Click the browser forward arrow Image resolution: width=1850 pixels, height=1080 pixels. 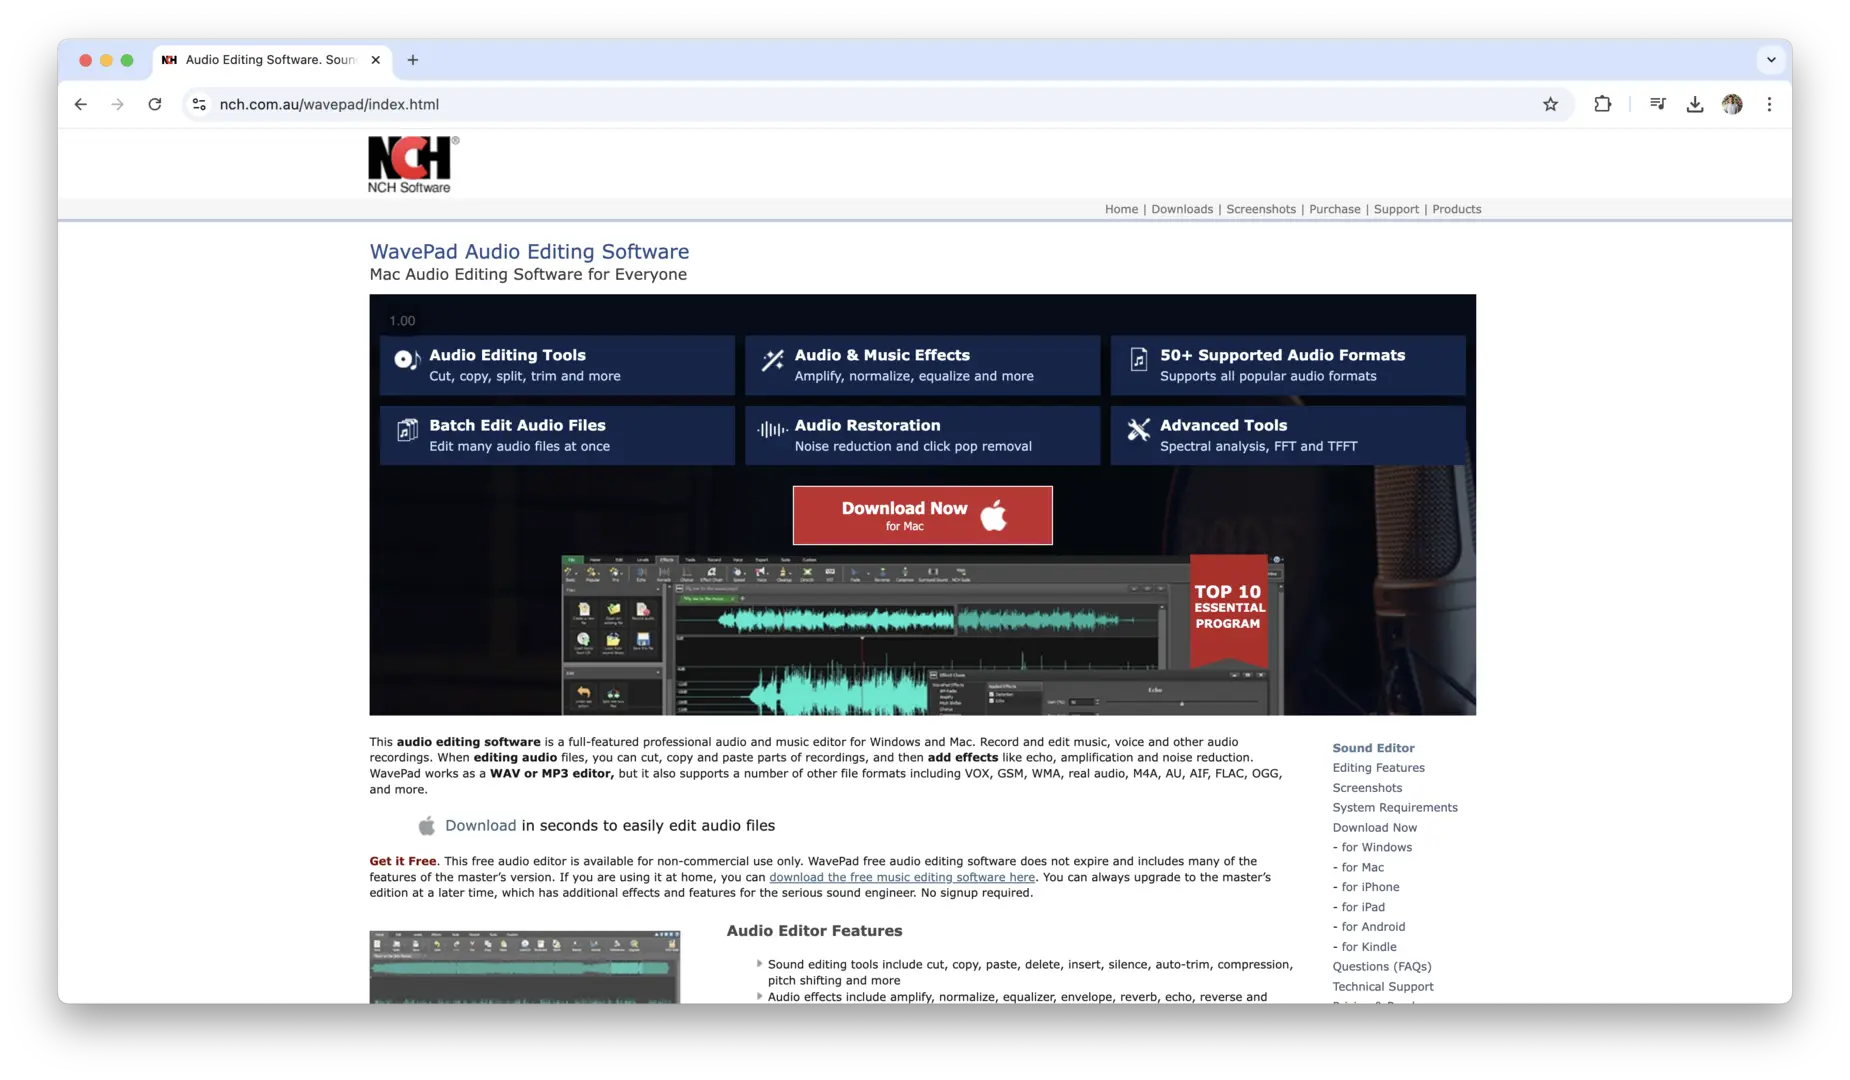coord(118,104)
